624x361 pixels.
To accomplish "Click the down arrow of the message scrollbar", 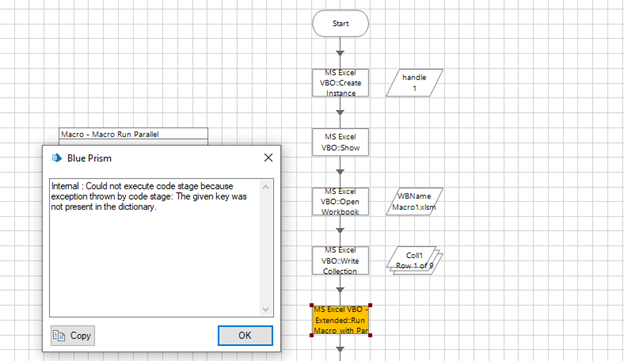I will pyautogui.click(x=266, y=309).
